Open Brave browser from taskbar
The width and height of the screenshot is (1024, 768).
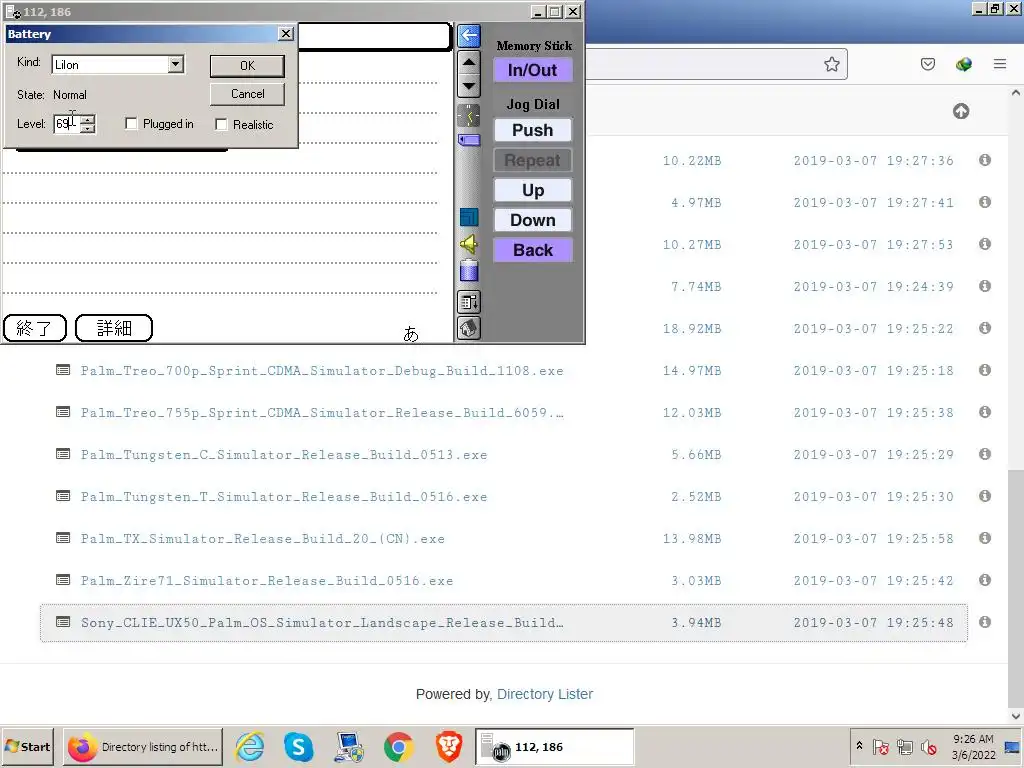click(449, 746)
